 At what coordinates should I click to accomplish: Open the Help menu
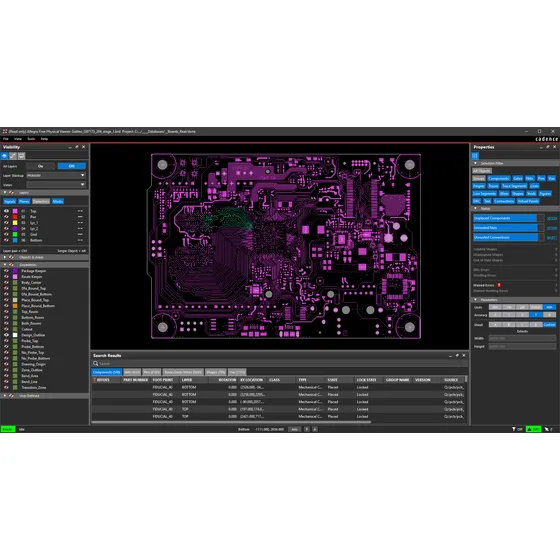click(44, 139)
